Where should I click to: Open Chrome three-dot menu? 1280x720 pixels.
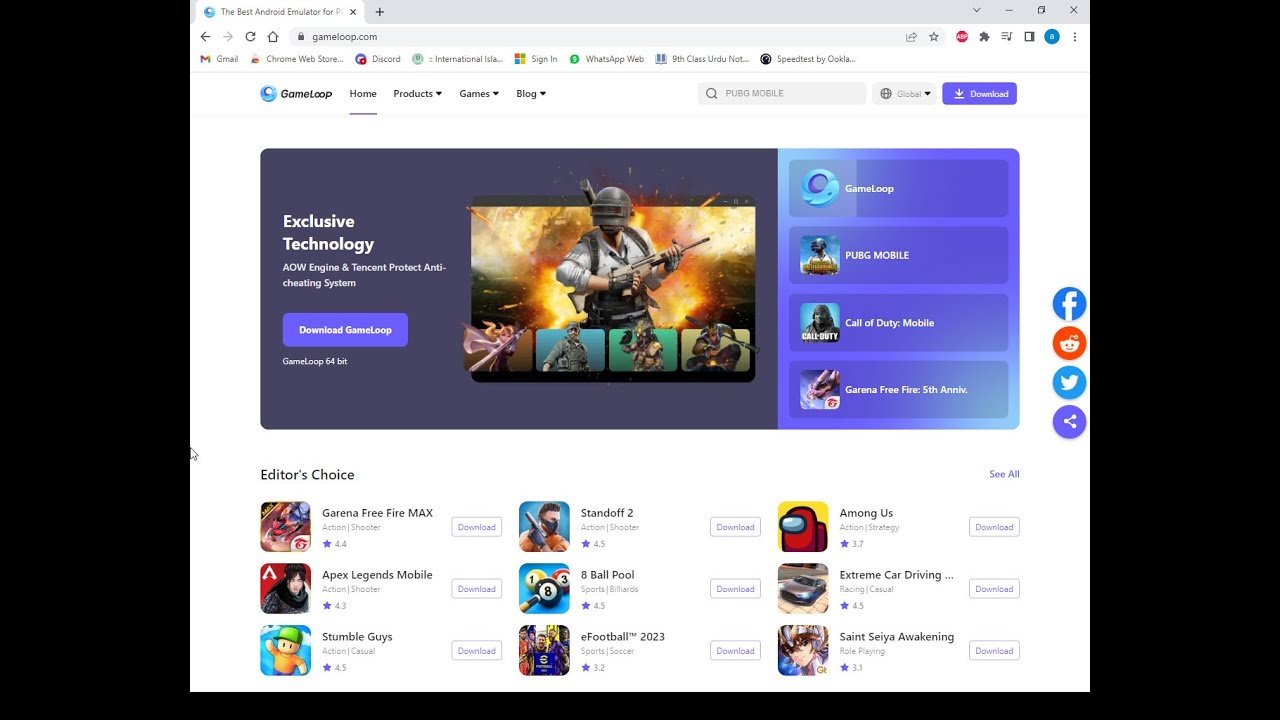coord(1075,37)
